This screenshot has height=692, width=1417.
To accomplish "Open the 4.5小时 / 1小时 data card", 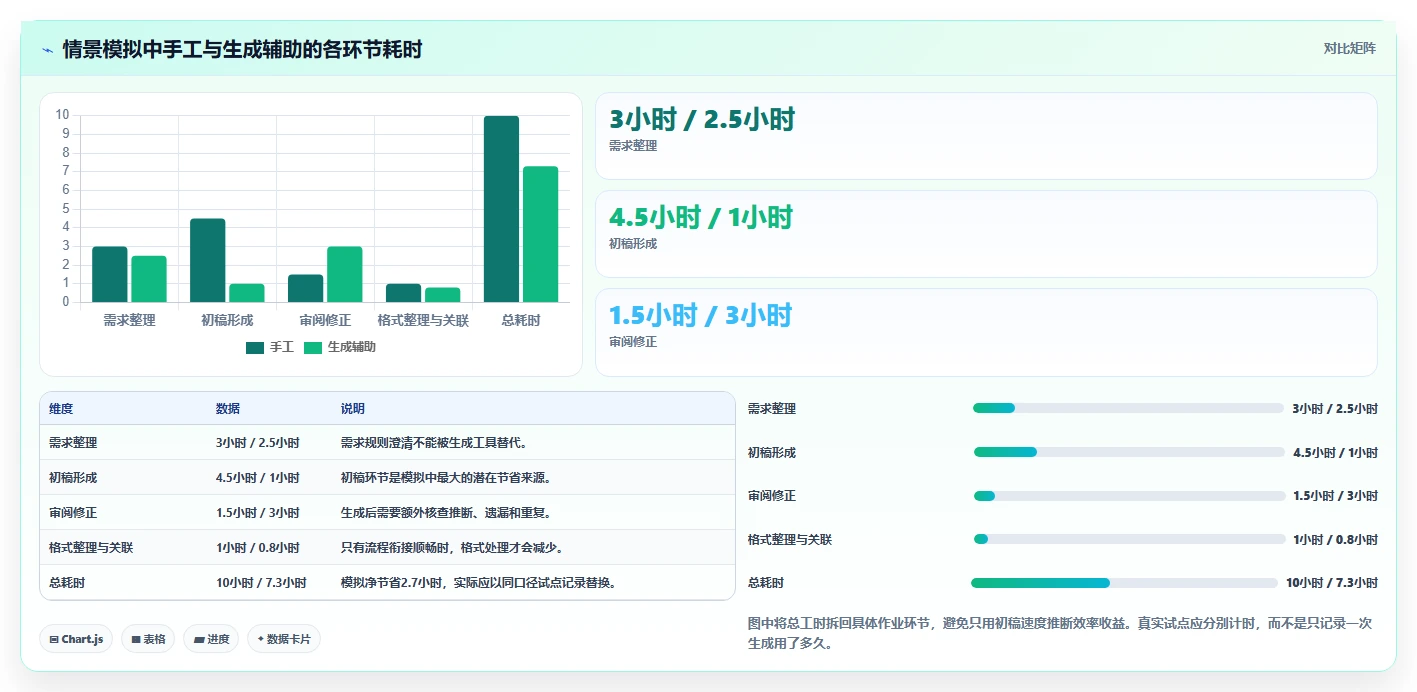I will coord(986,234).
